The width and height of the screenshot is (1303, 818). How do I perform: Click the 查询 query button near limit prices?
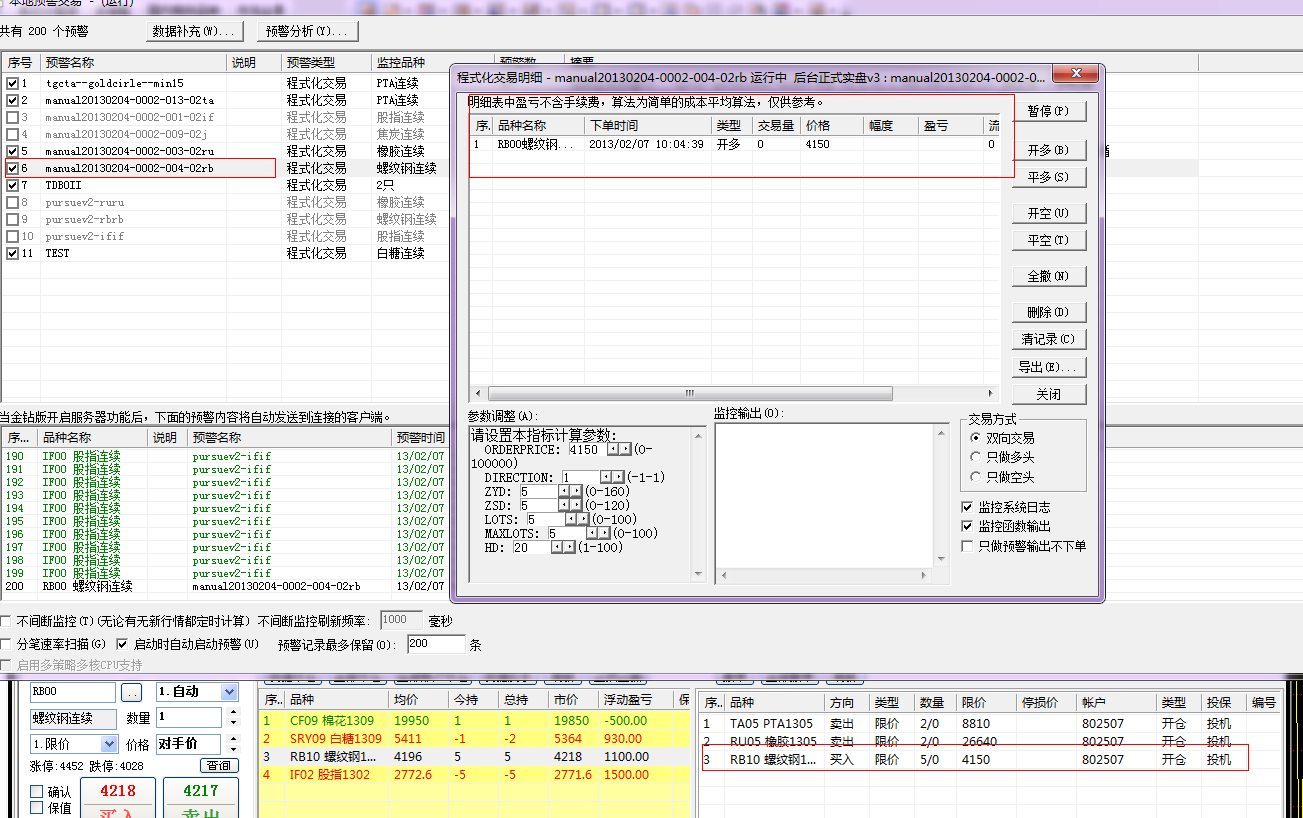[219, 766]
